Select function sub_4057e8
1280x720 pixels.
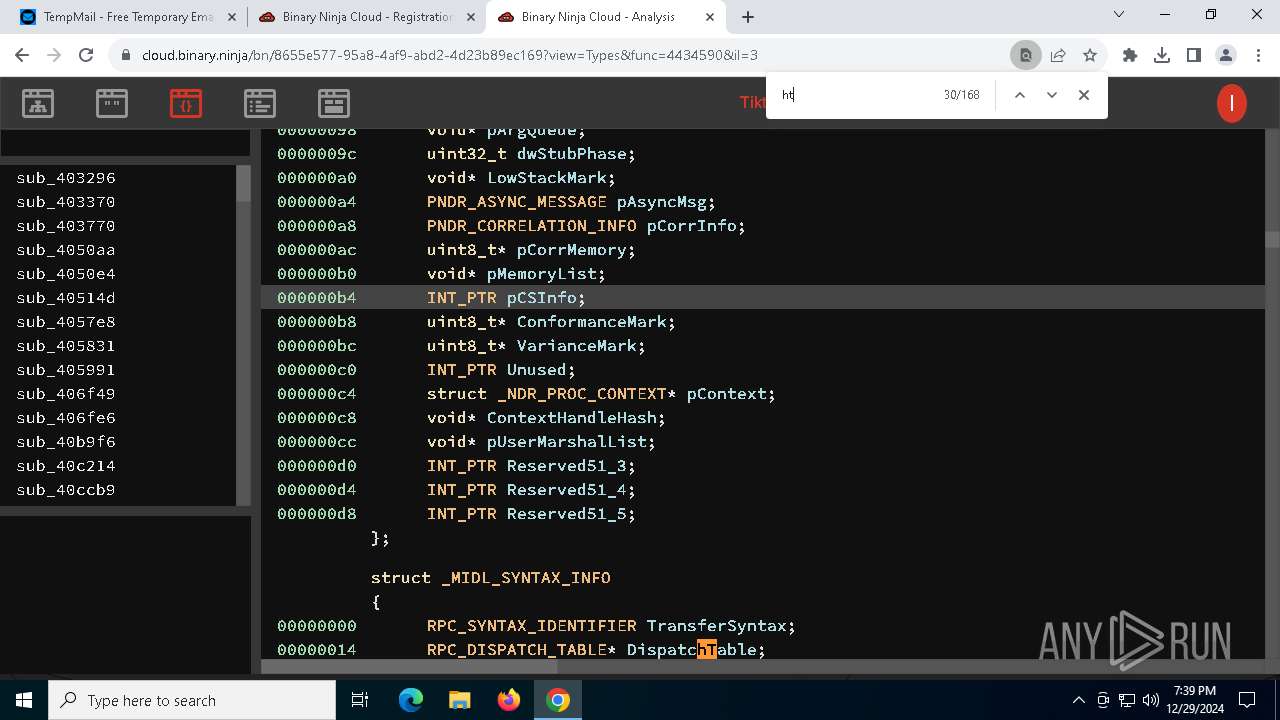[66, 322]
